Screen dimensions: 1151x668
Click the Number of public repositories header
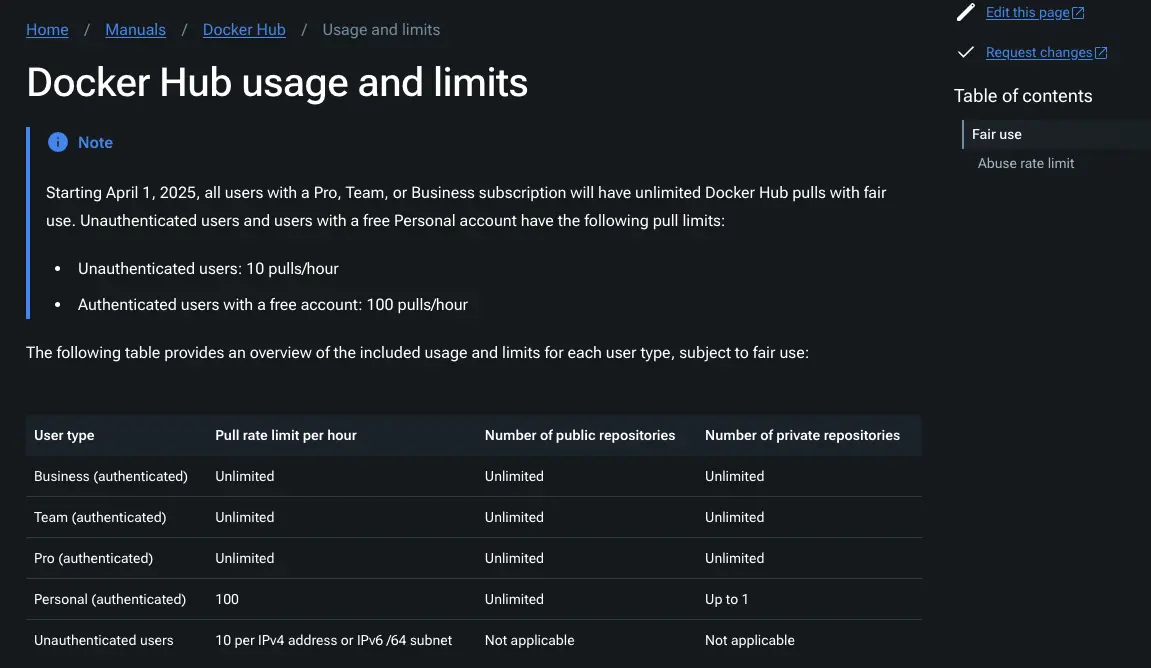pos(580,435)
